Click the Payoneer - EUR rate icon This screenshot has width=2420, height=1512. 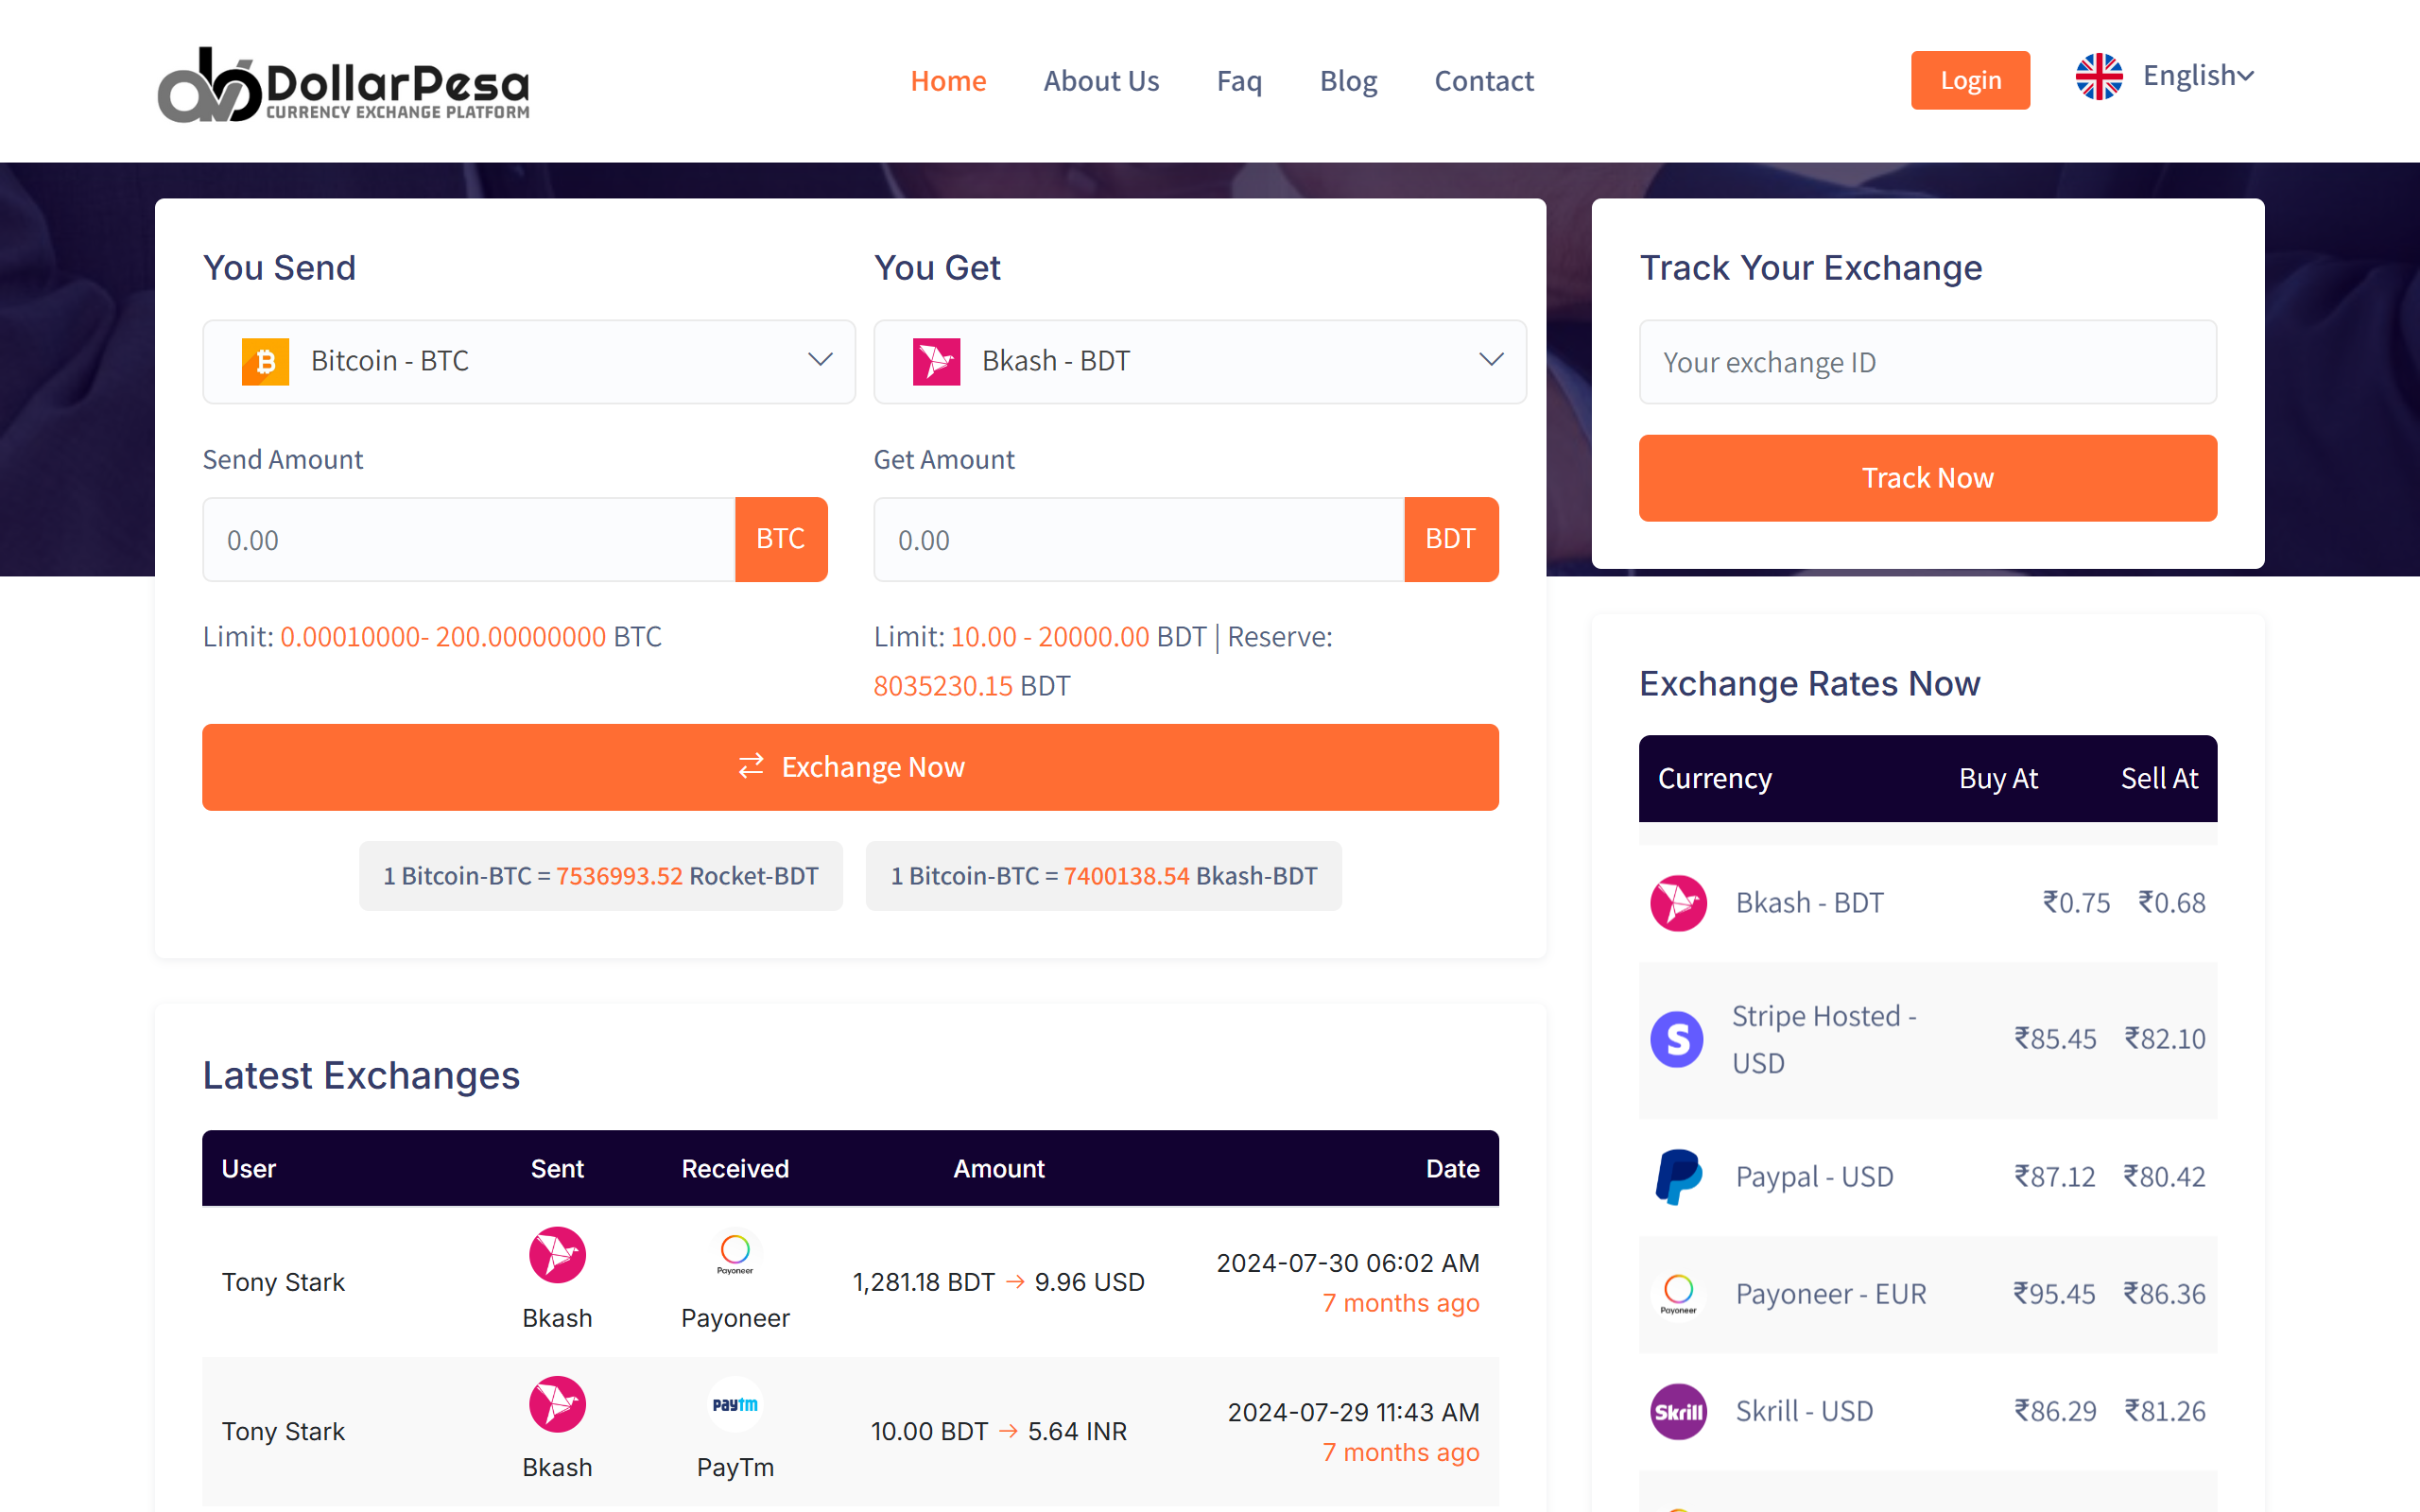(x=1678, y=1294)
